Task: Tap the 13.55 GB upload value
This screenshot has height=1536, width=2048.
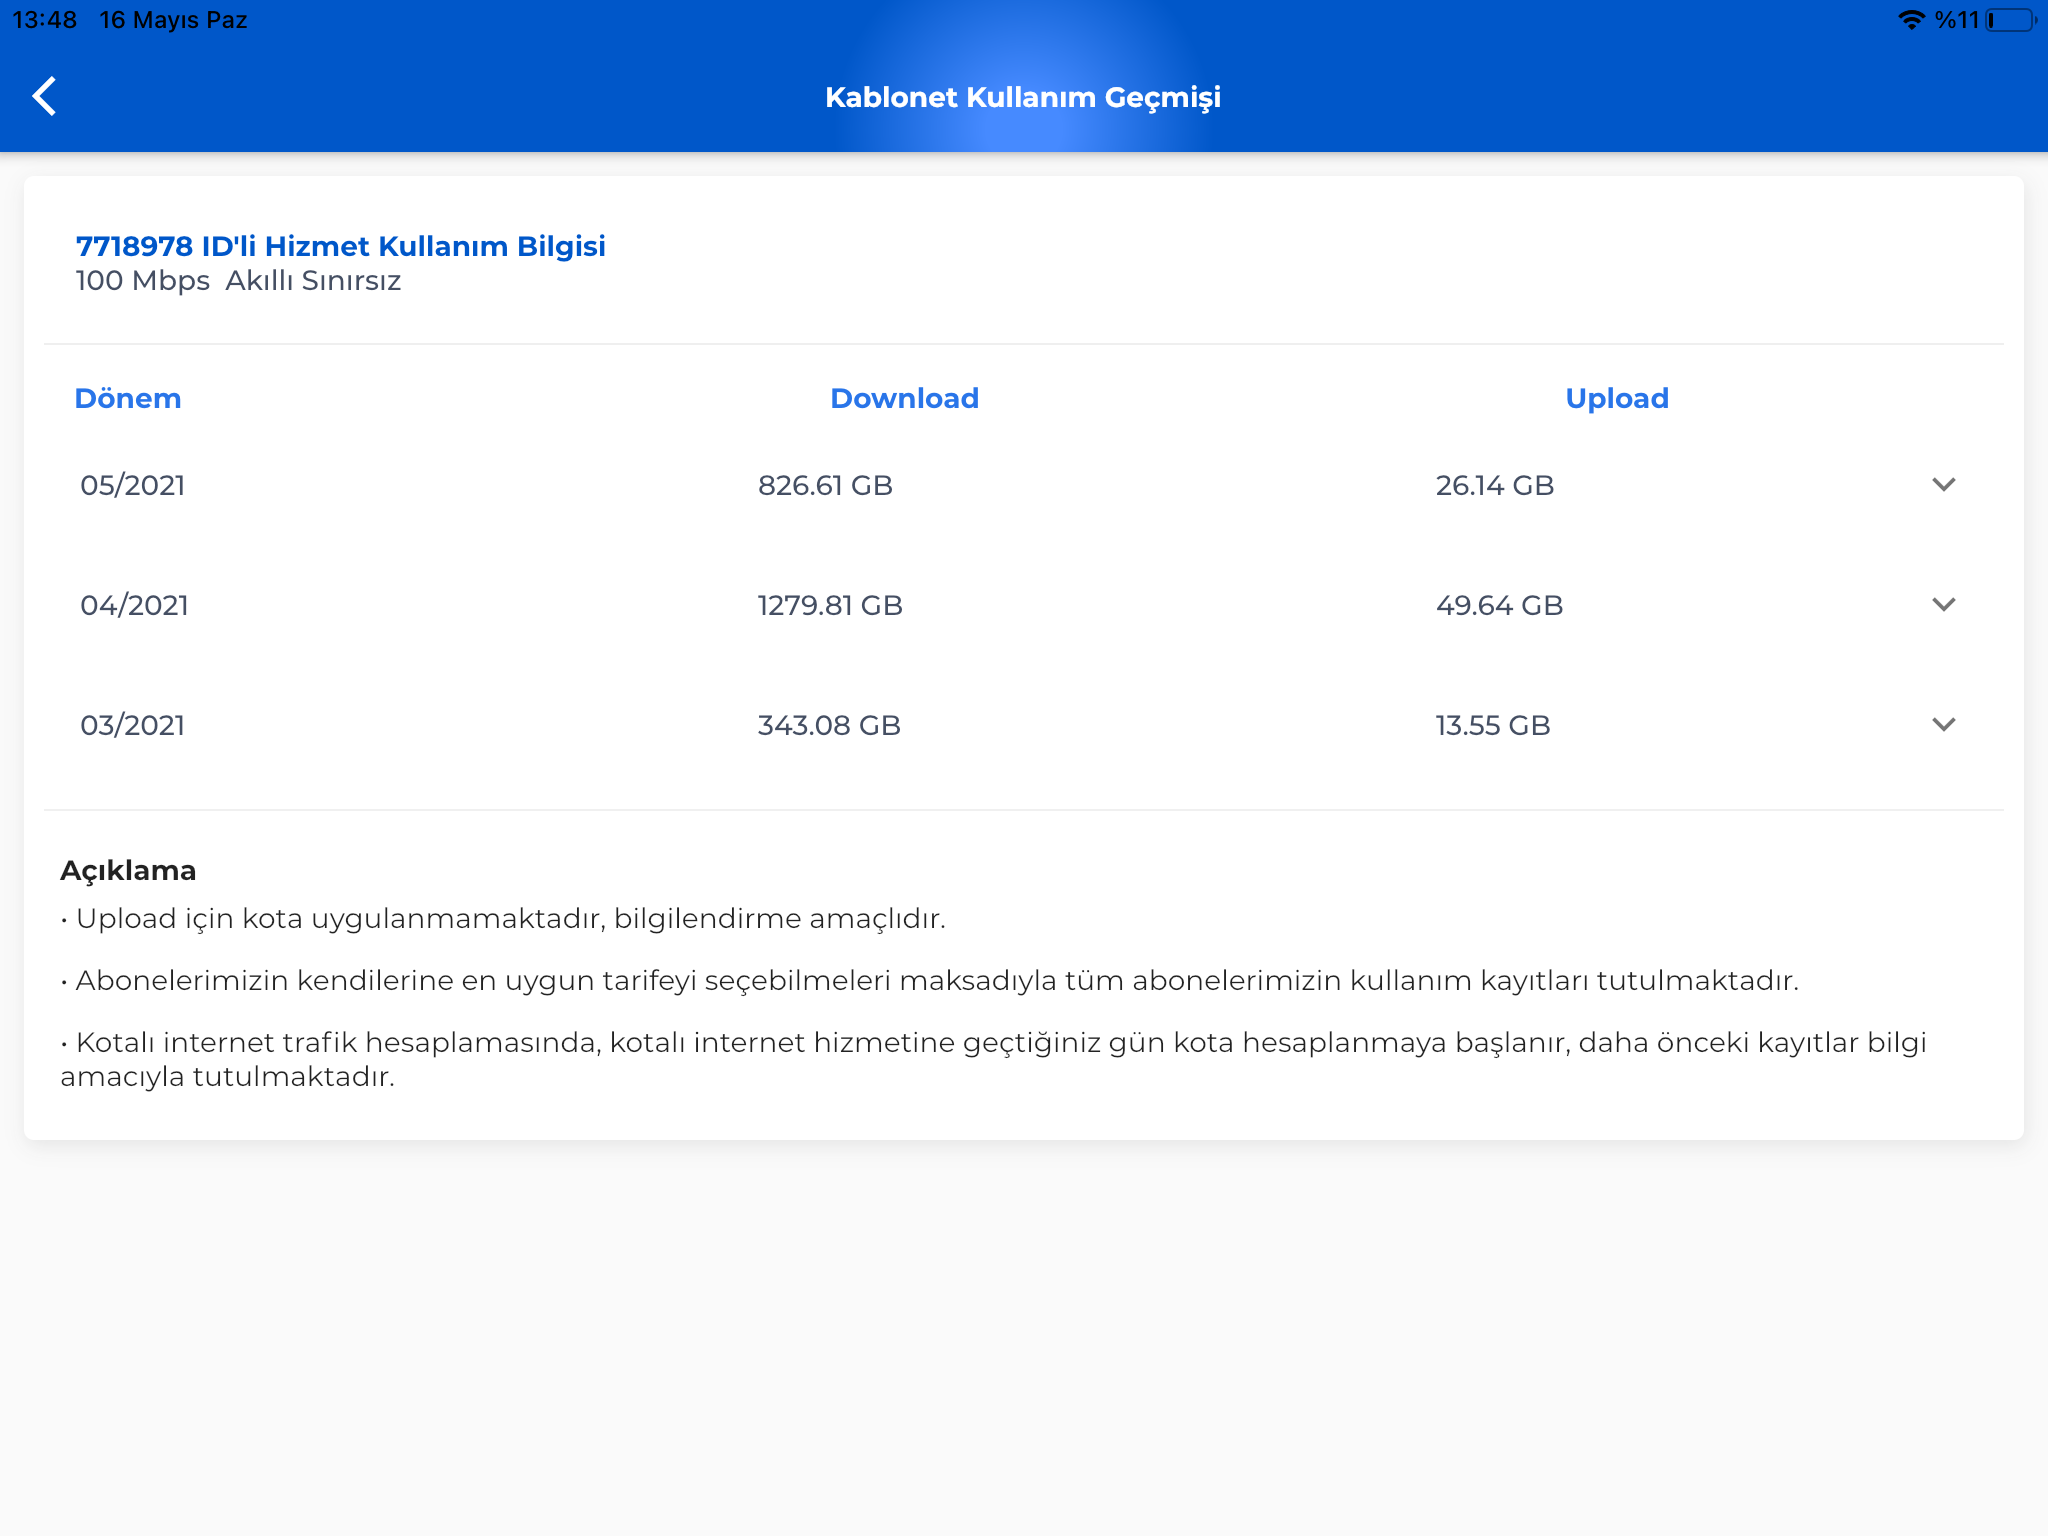Action: coord(1493,725)
